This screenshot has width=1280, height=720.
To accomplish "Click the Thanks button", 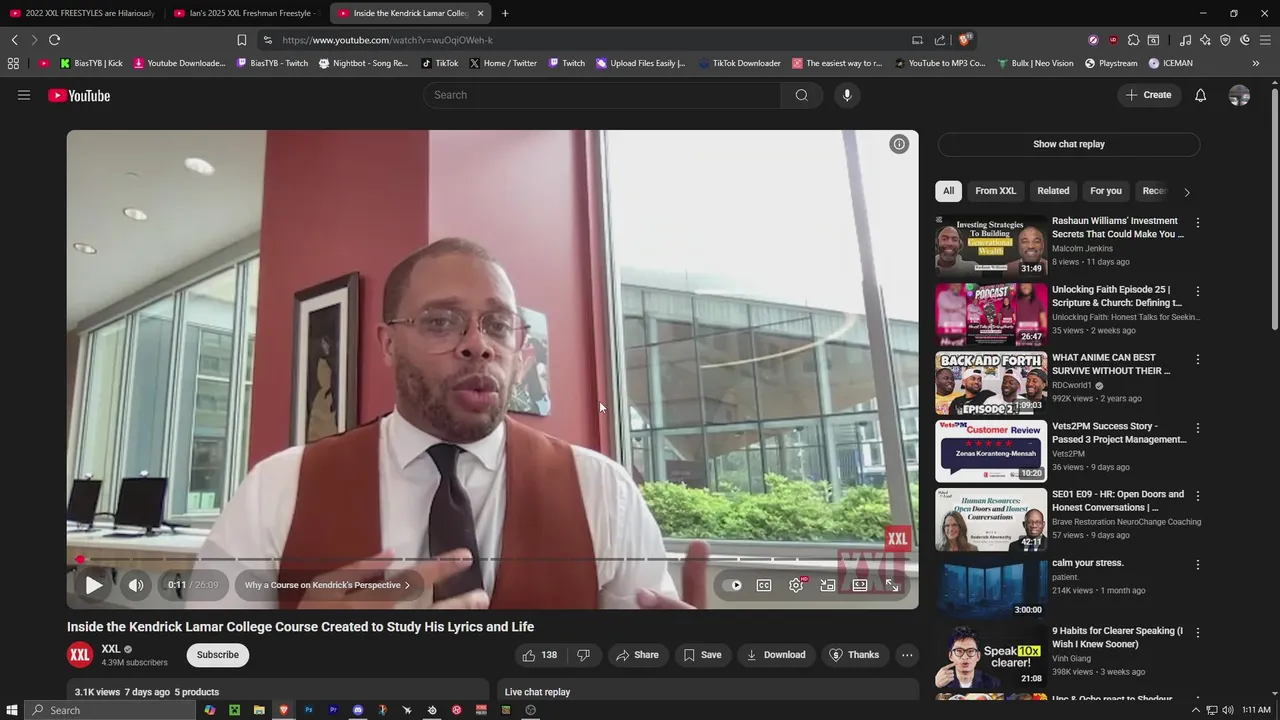I will click(855, 655).
